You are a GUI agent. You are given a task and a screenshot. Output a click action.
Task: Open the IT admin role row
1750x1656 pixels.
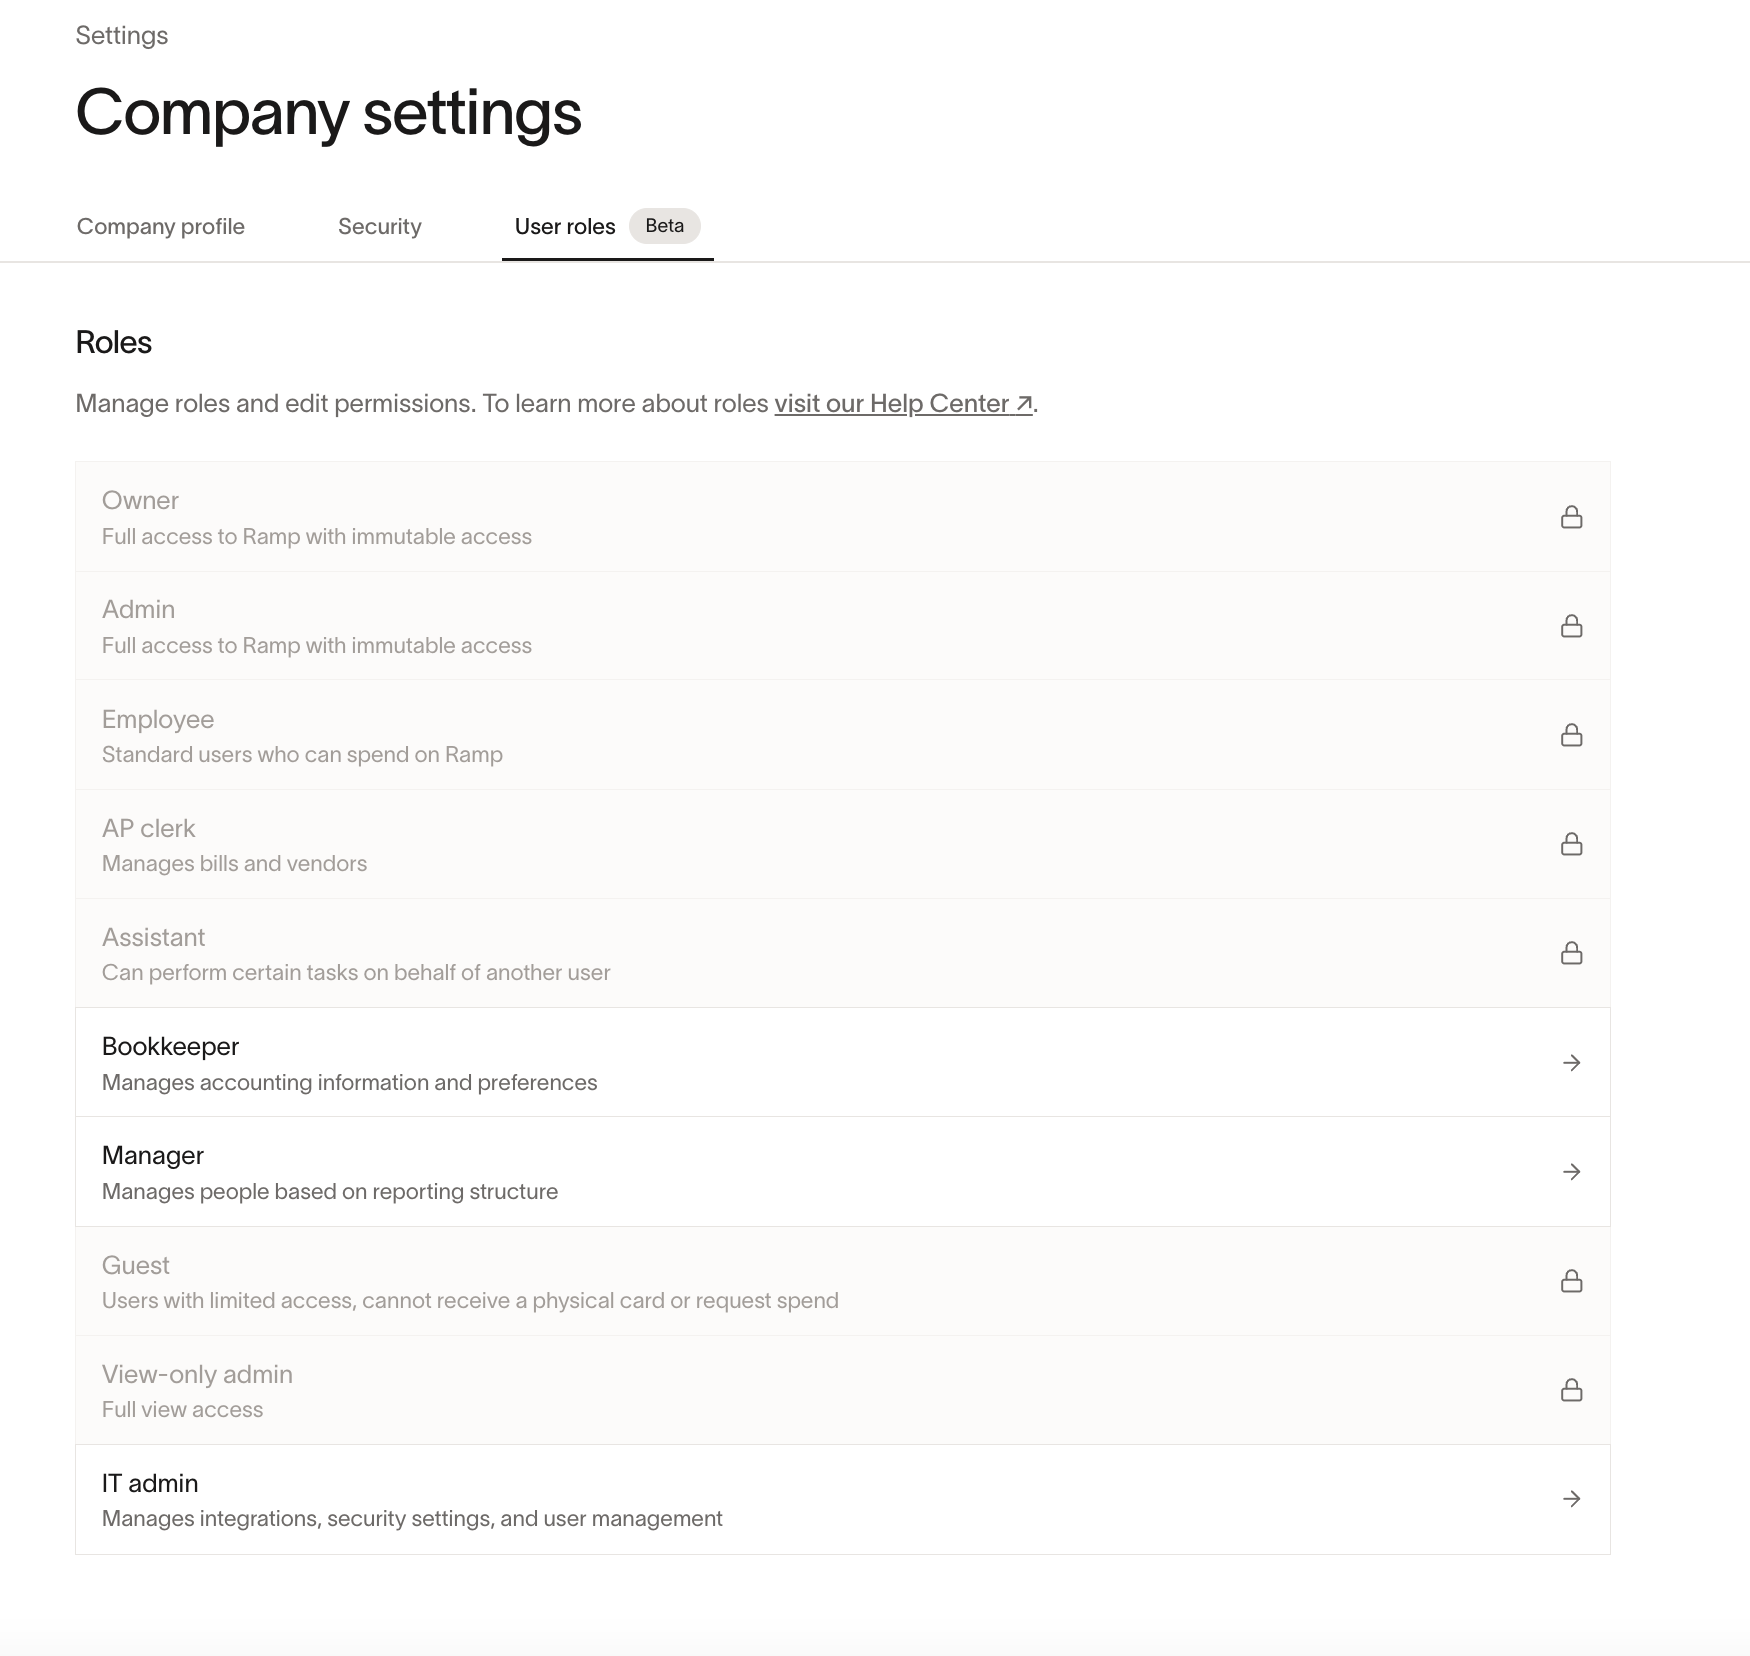click(x=843, y=1499)
